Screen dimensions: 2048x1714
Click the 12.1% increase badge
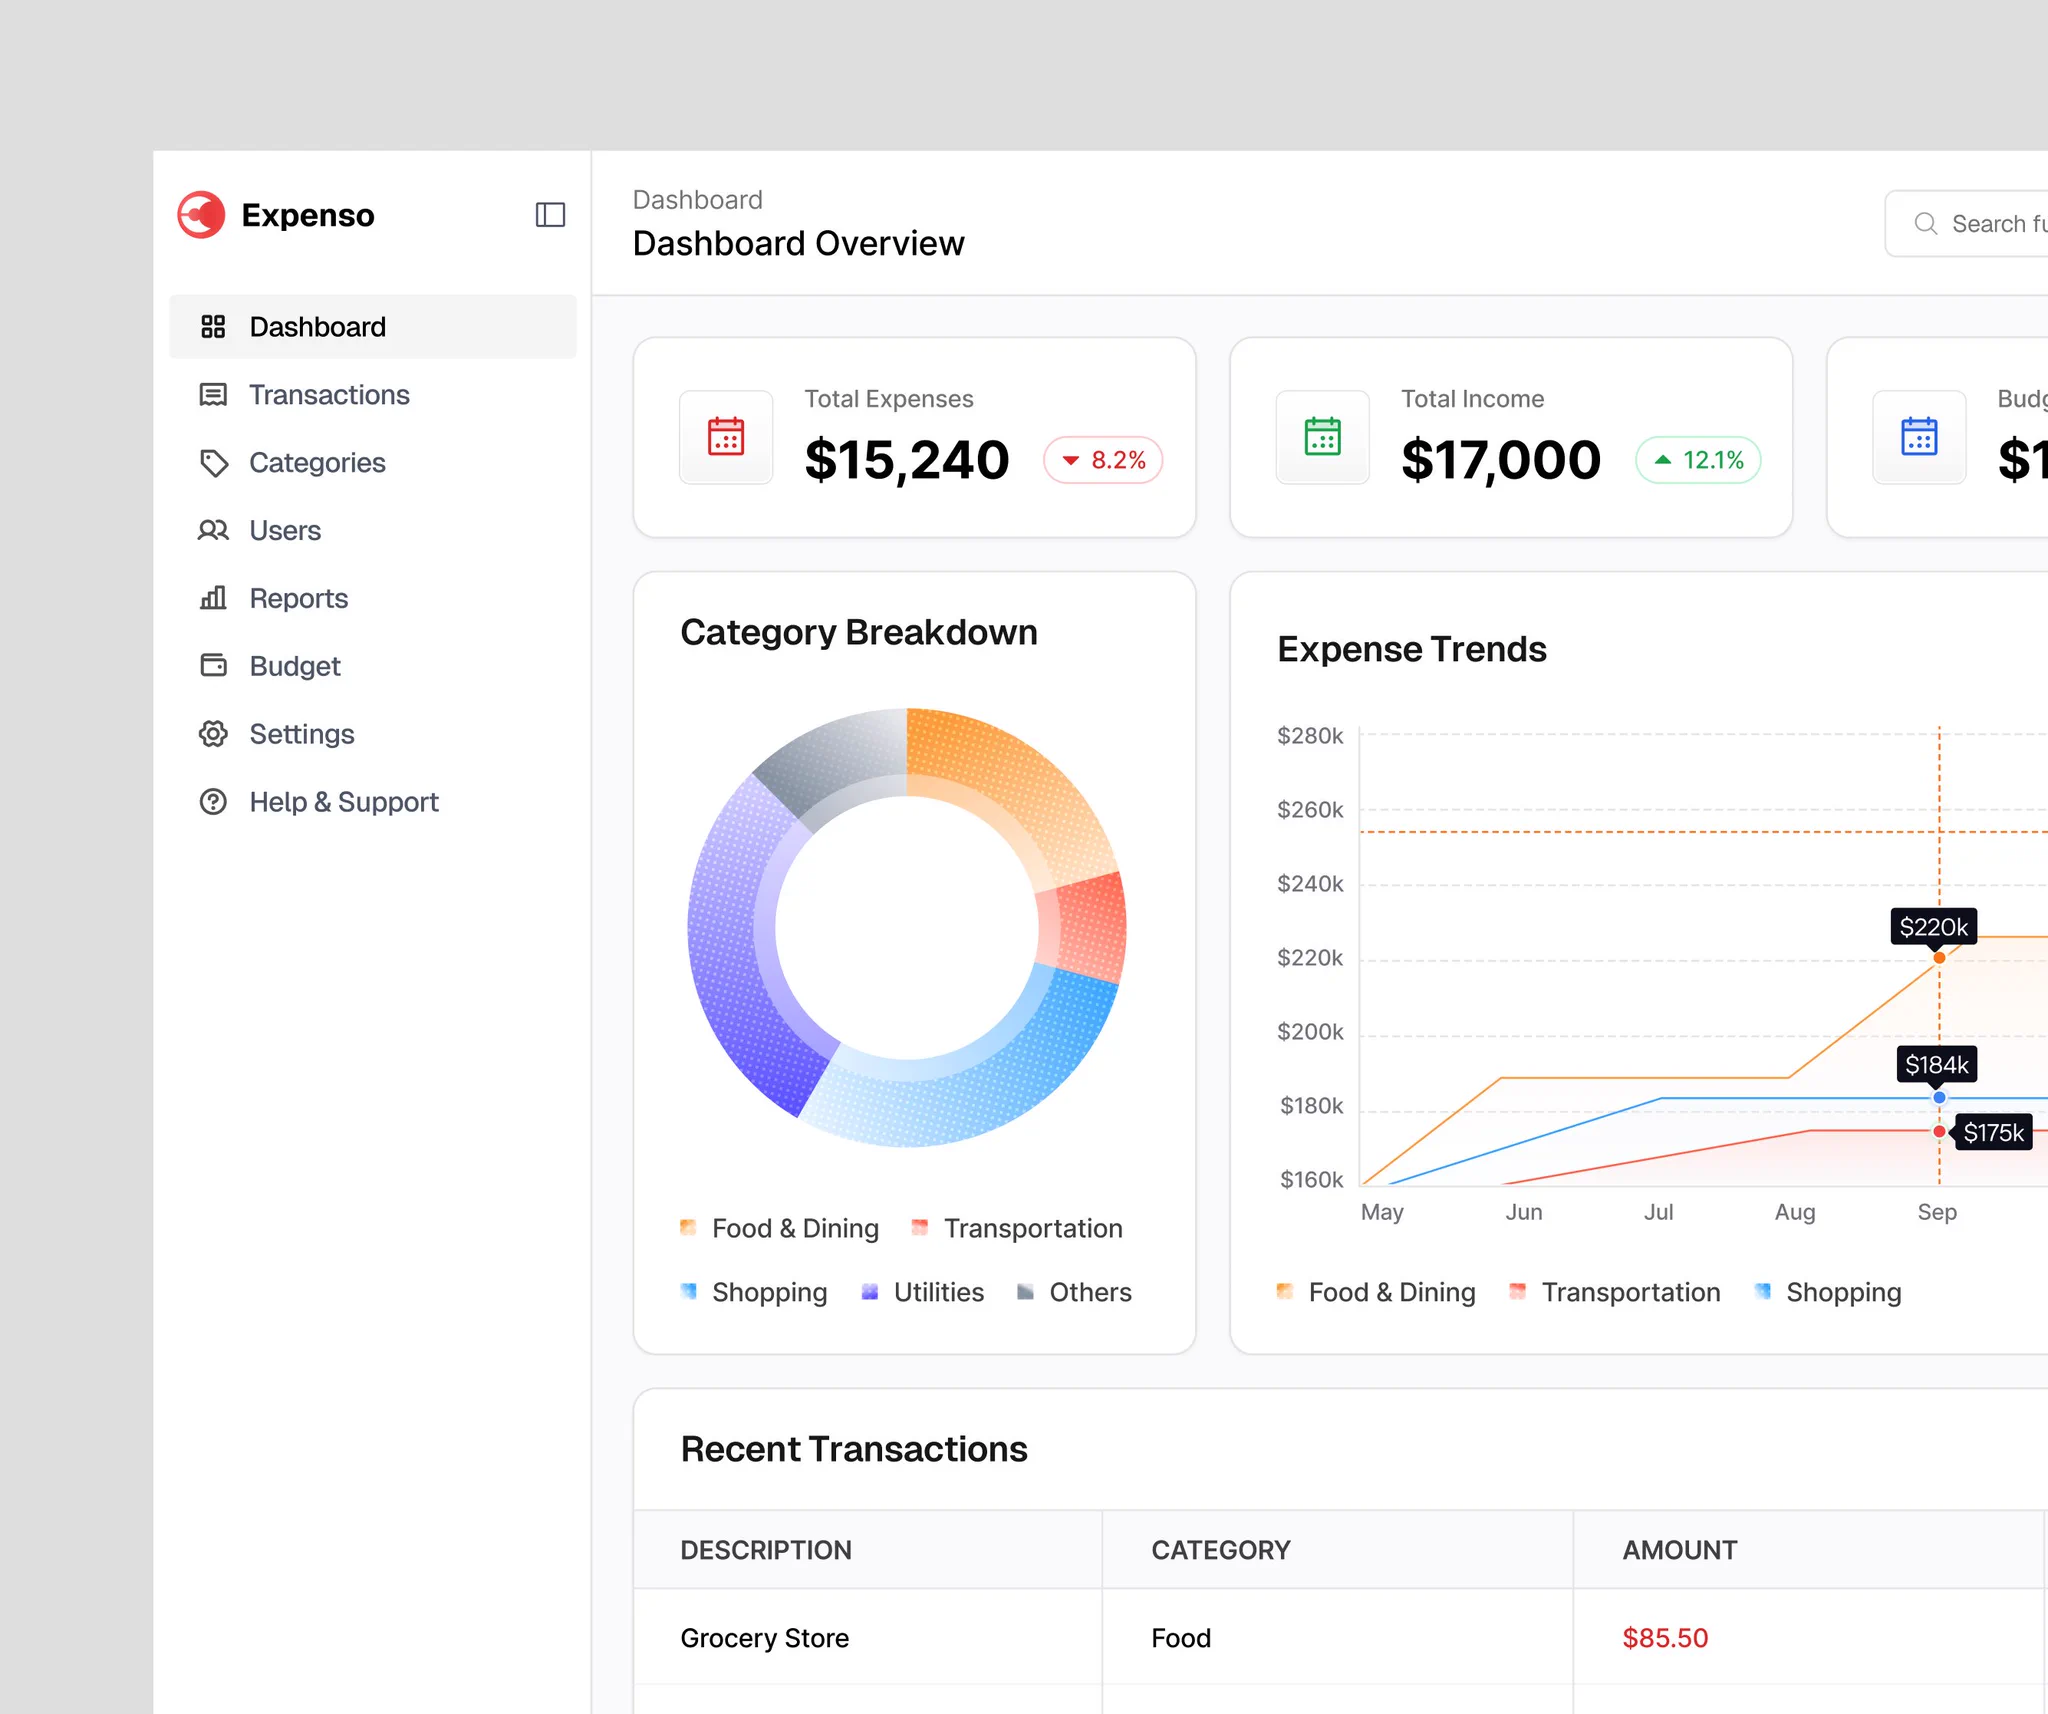click(1698, 460)
